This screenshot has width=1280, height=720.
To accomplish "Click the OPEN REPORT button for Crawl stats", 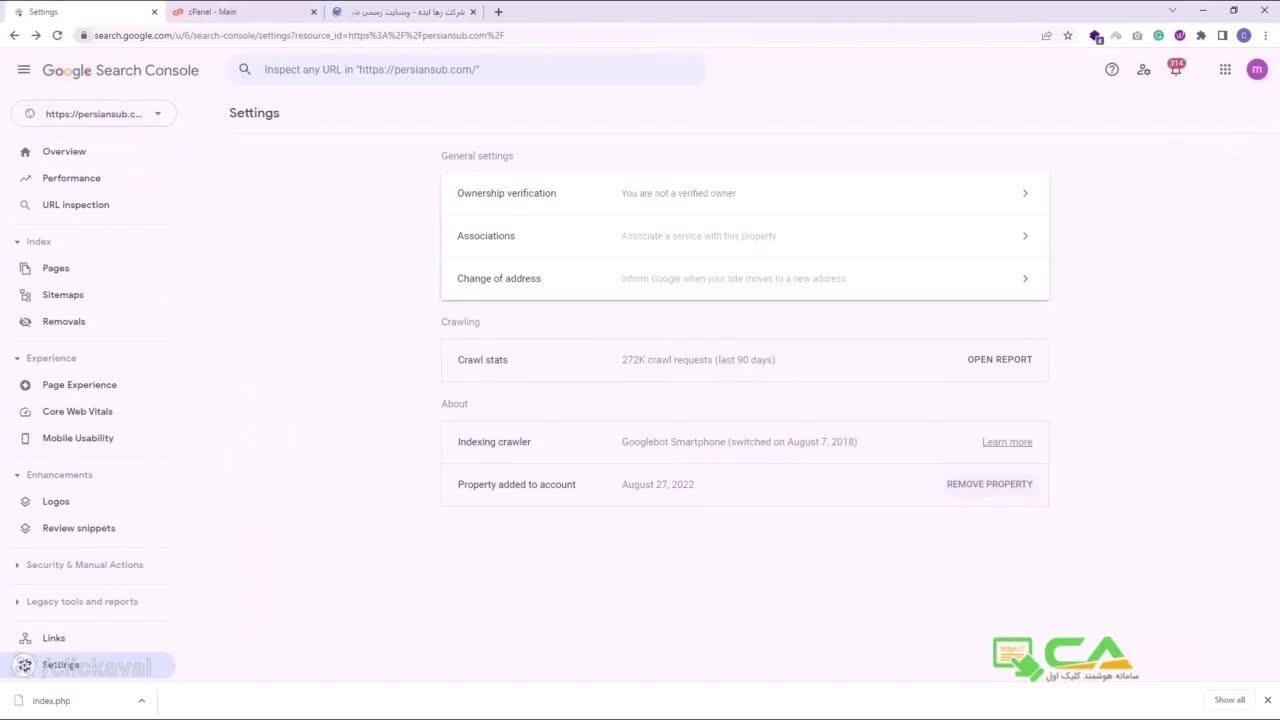I will [999, 360].
